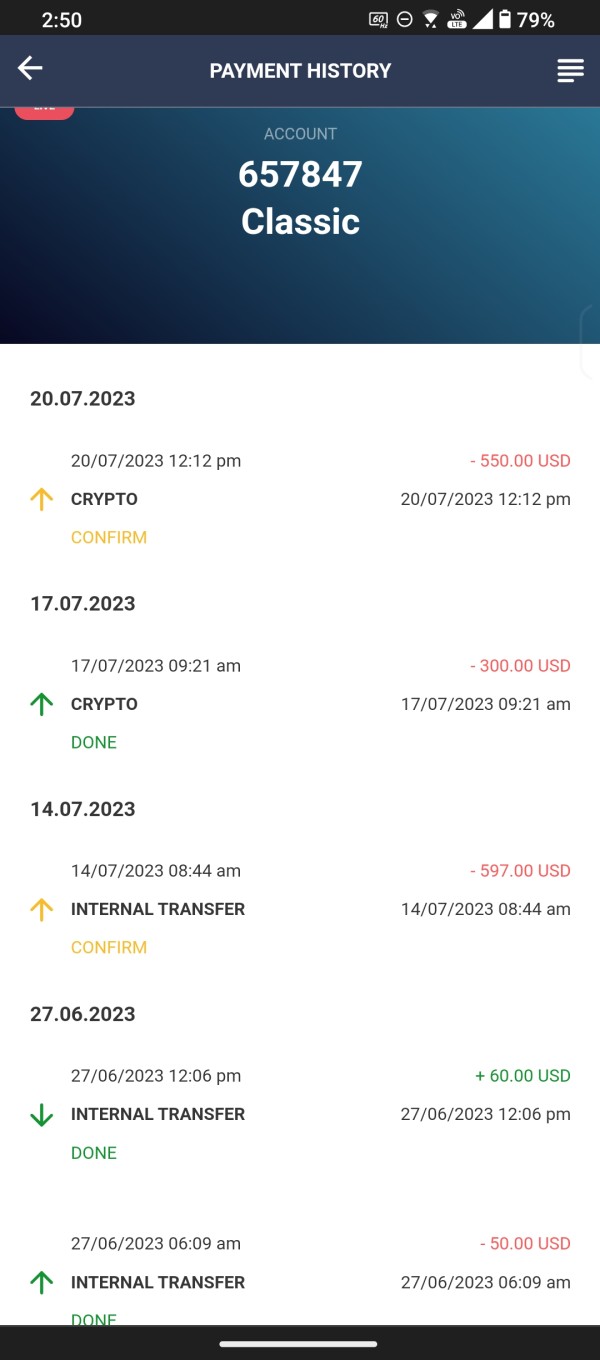Tap green up arrow for 50.00 USD transfer
The width and height of the screenshot is (600, 1360).
(41, 1282)
